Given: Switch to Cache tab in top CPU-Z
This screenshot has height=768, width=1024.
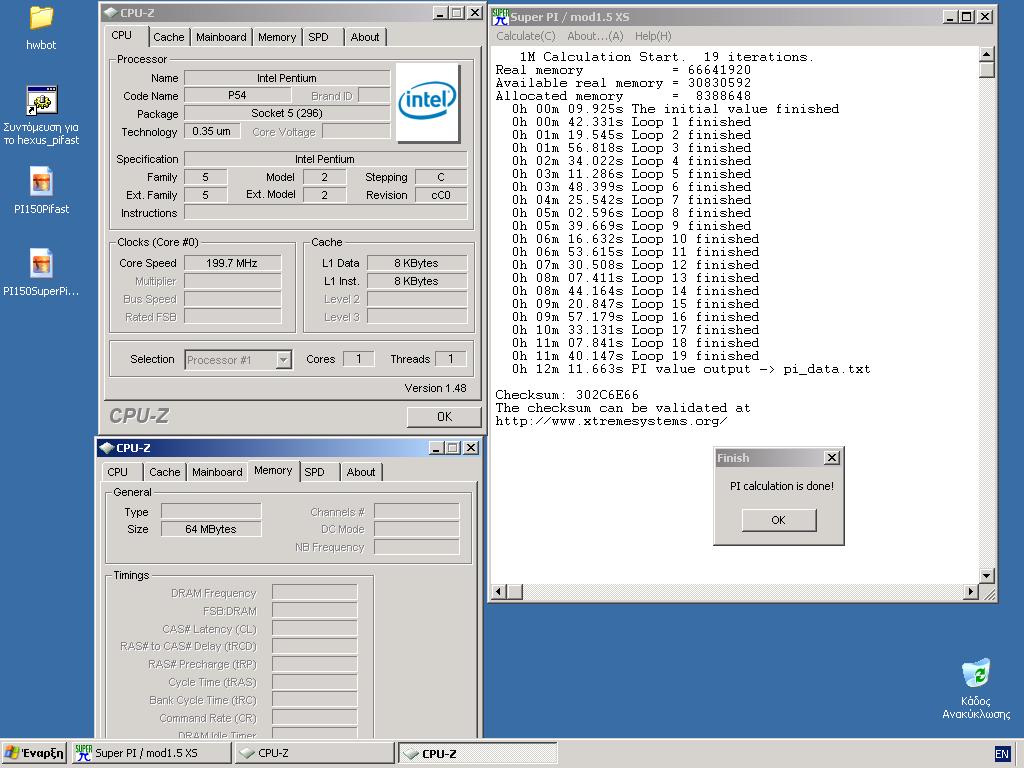Looking at the screenshot, I should [x=168, y=37].
